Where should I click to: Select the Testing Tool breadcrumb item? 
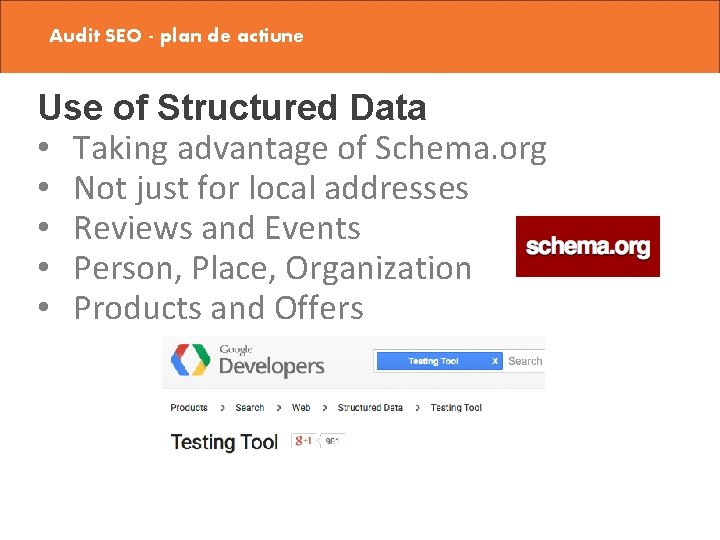click(456, 407)
